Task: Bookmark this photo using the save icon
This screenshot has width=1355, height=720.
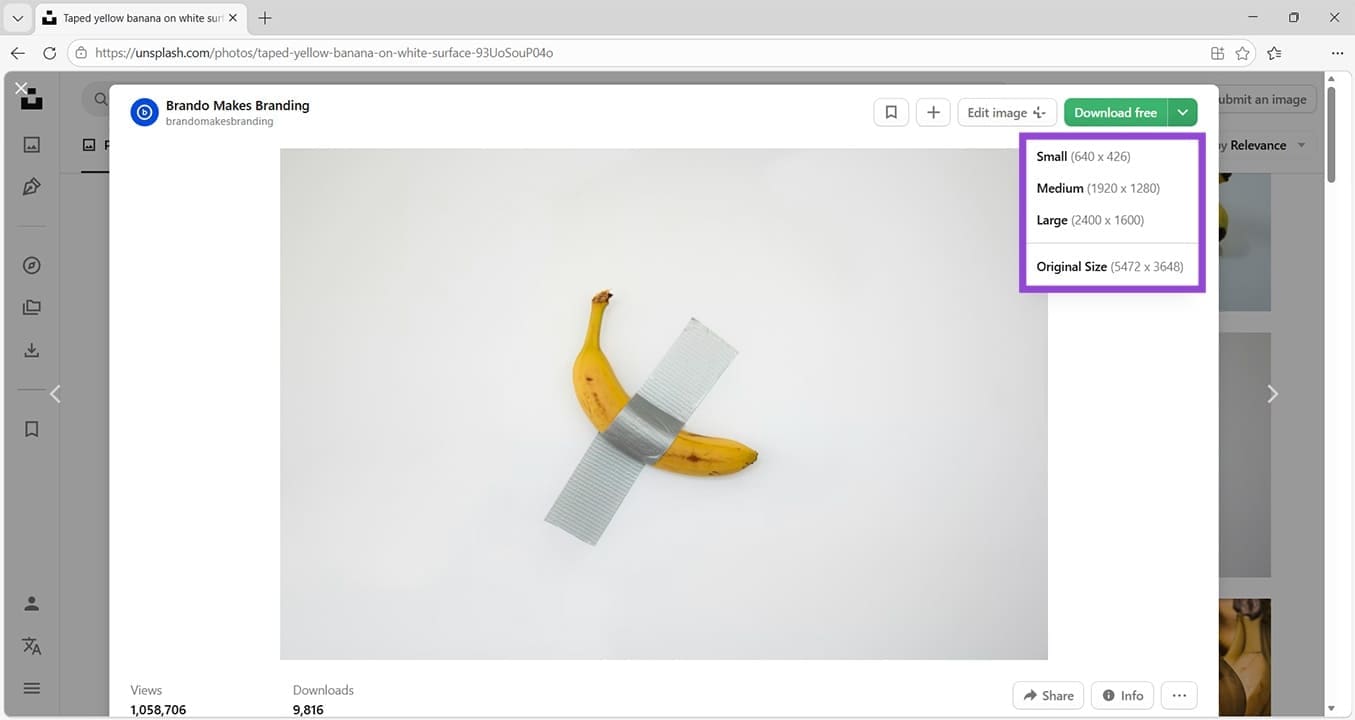Action: coord(890,113)
